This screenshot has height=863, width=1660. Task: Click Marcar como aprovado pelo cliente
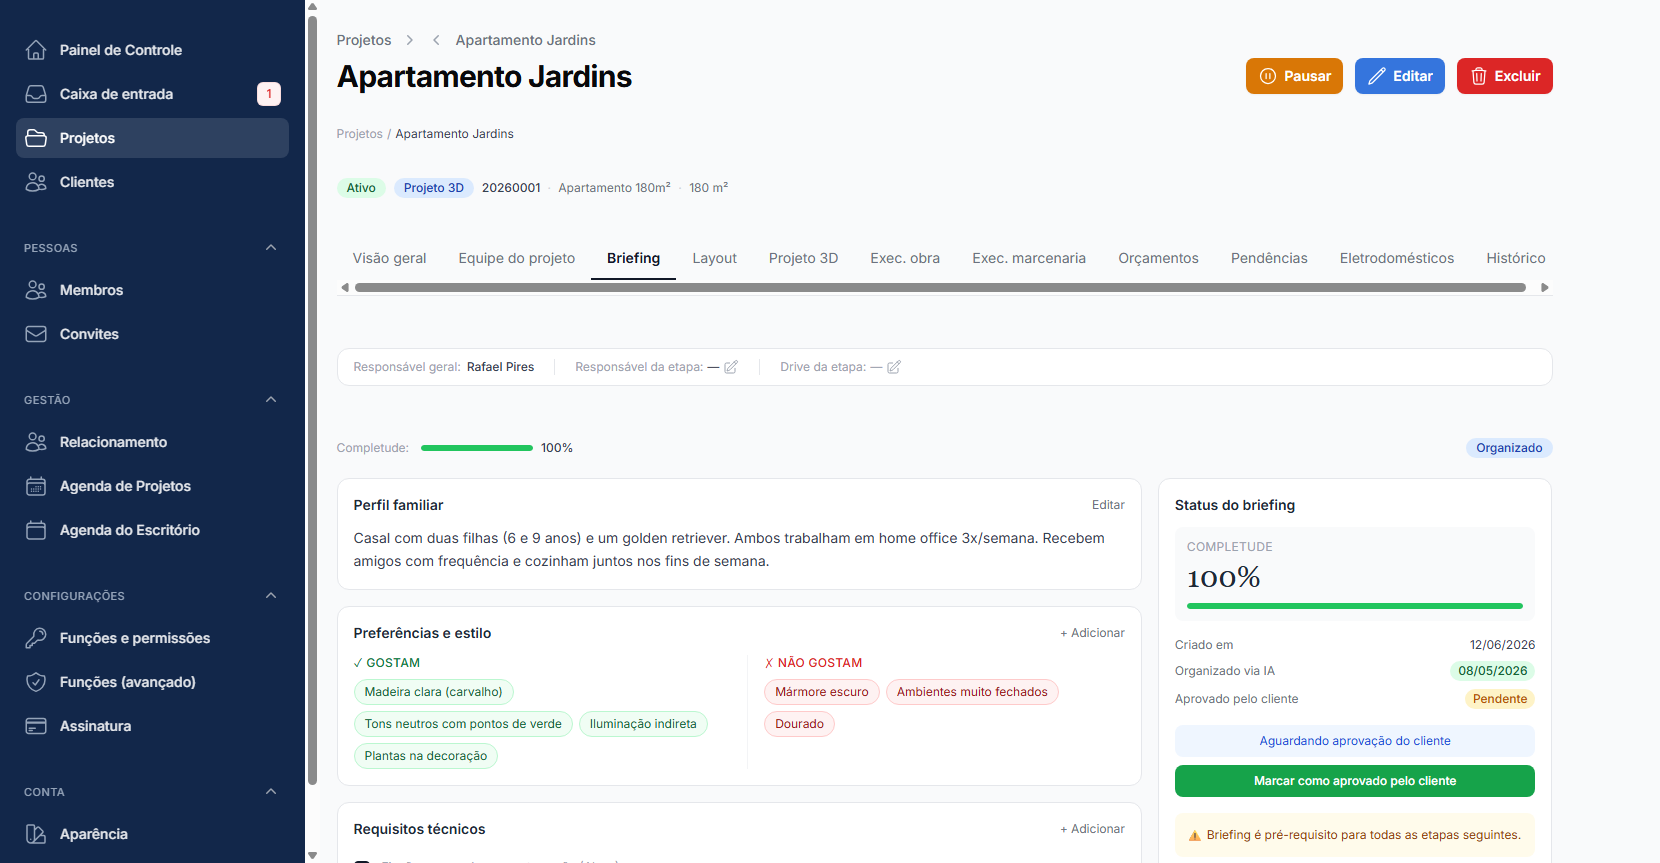1355,781
